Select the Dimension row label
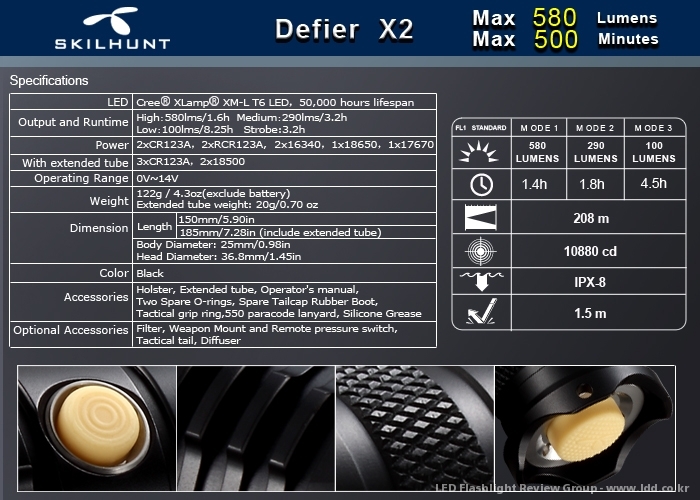The width and height of the screenshot is (700, 500). [x=99, y=228]
